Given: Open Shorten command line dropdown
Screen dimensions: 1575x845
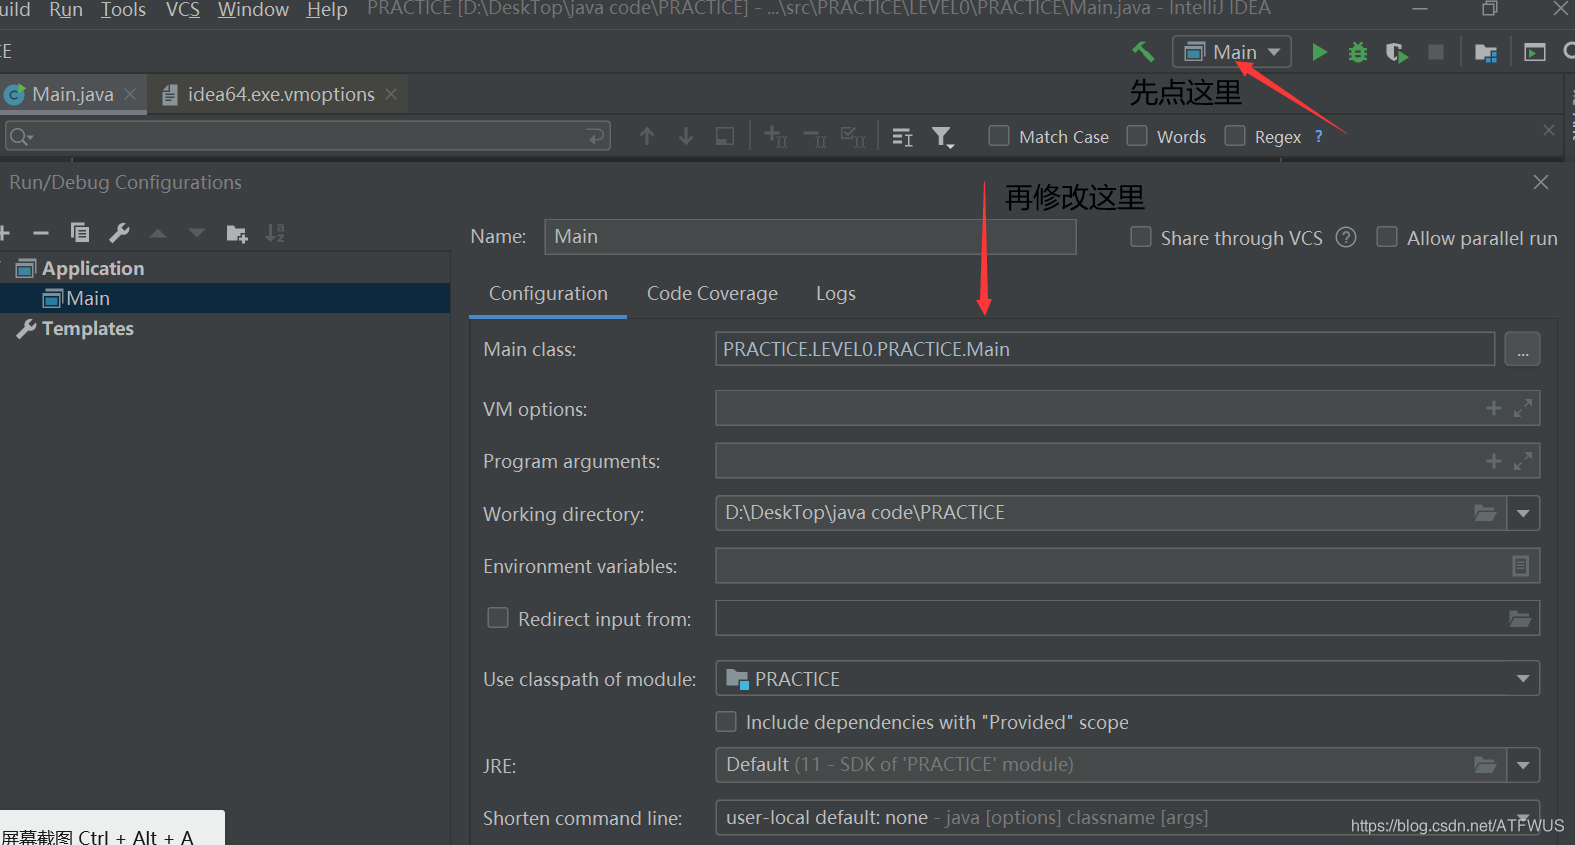Looking at the screenshot, I should (1127, 817).
